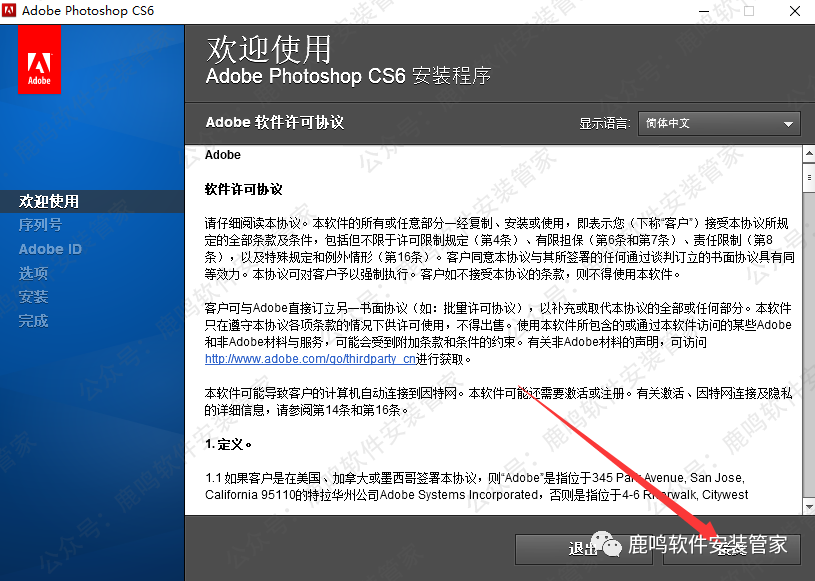Click the red Adobe logo in sidebar
Image resolution: width=815 pixels, height=581 pixels.
[39, 60]
